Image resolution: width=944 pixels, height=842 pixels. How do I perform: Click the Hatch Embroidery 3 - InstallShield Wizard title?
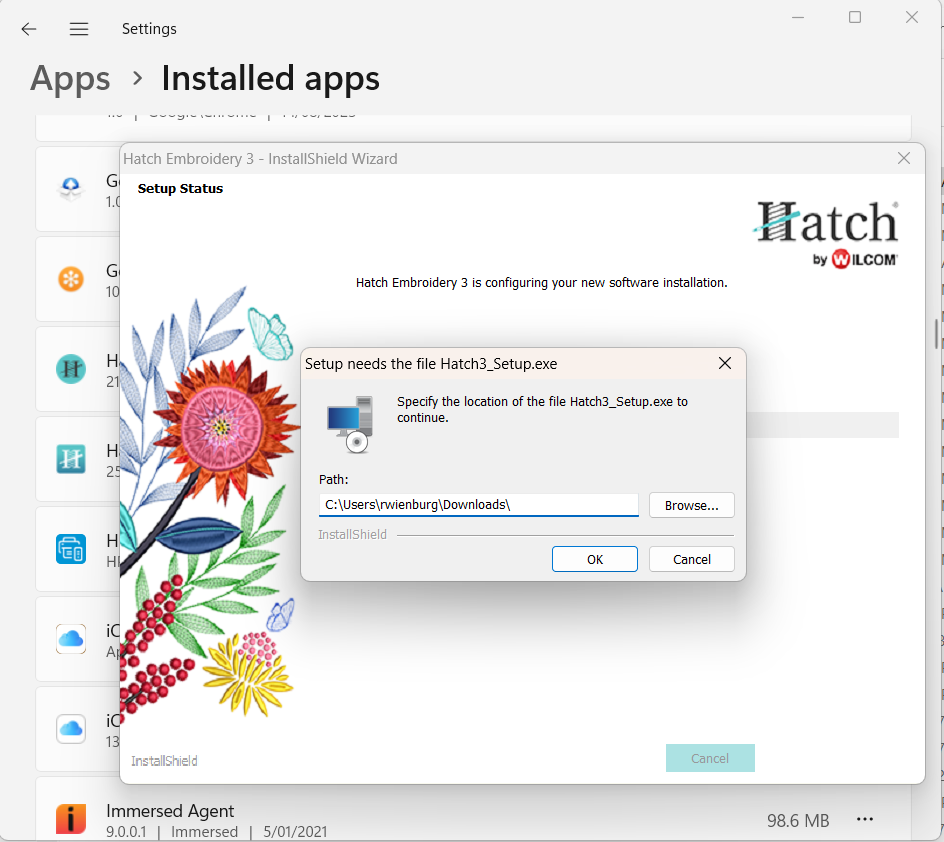[x=260, y=159]
